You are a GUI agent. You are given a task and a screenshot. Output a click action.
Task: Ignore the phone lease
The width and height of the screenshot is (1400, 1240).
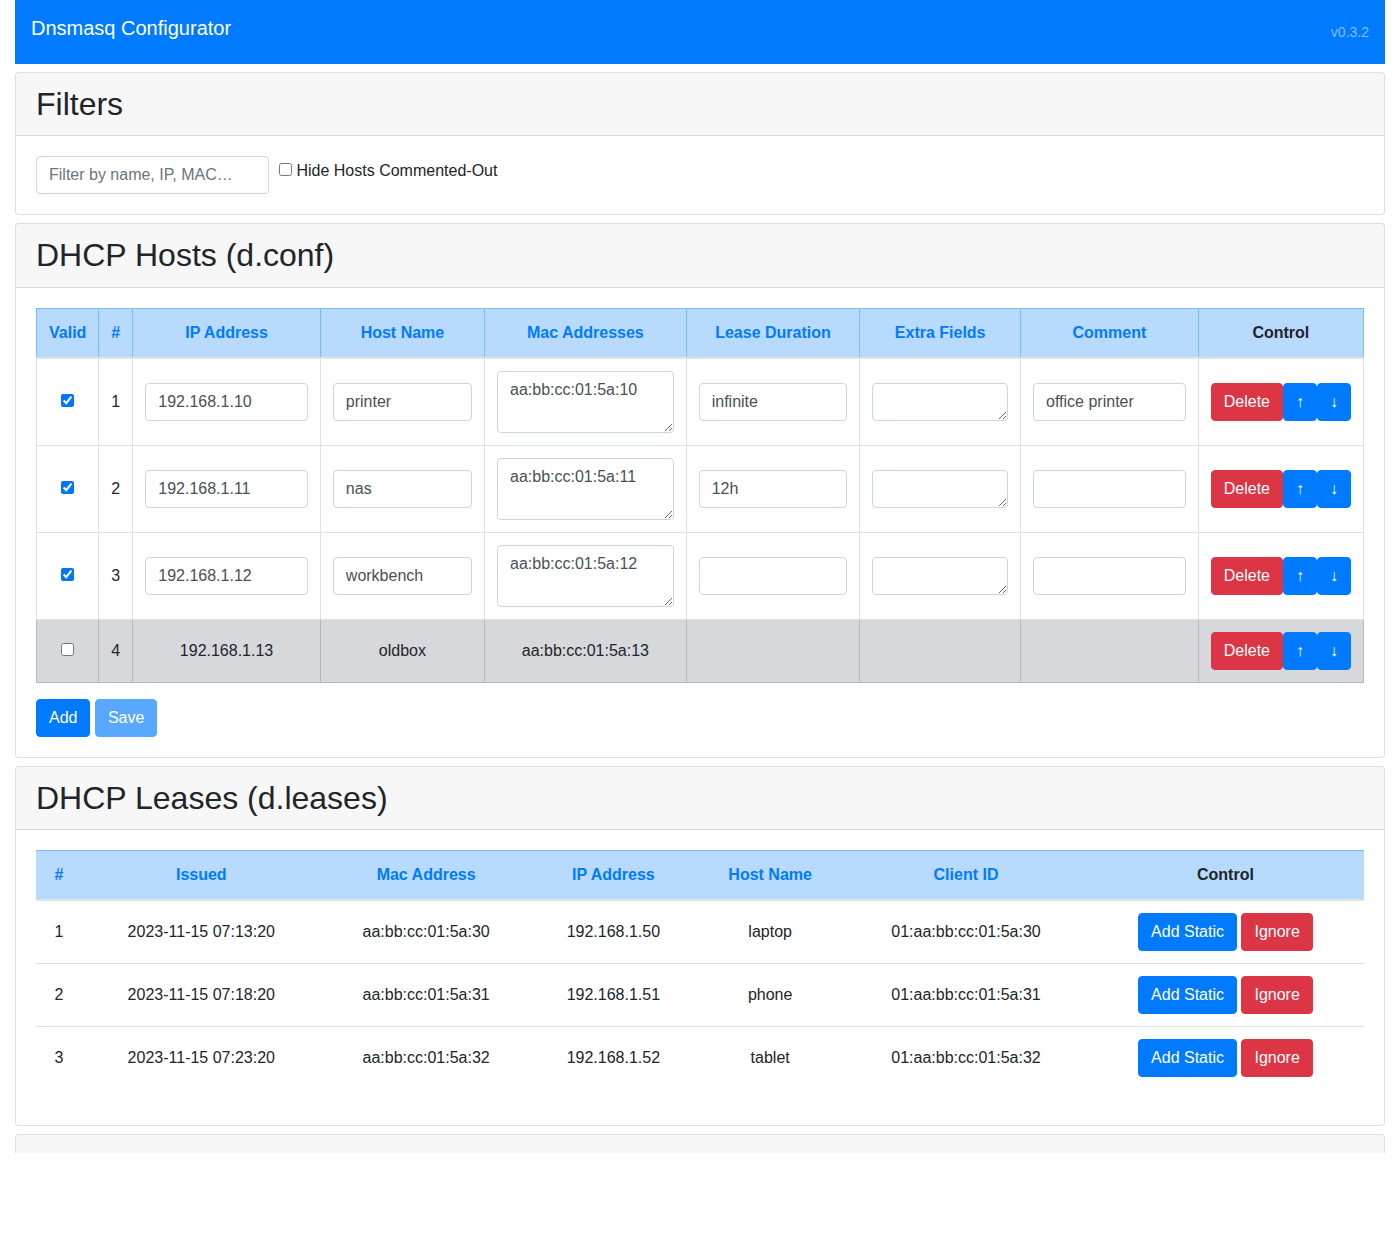coord(1277,995)
